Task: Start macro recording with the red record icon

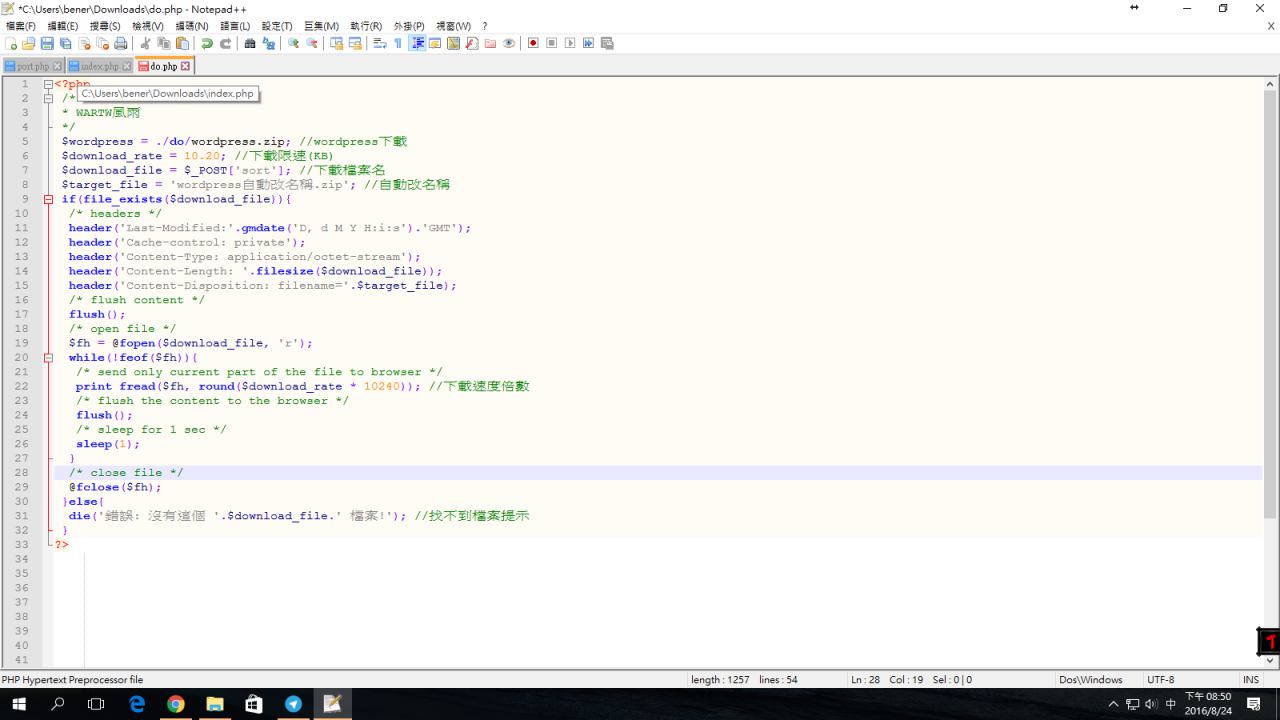Action: [x=533, y=44]
